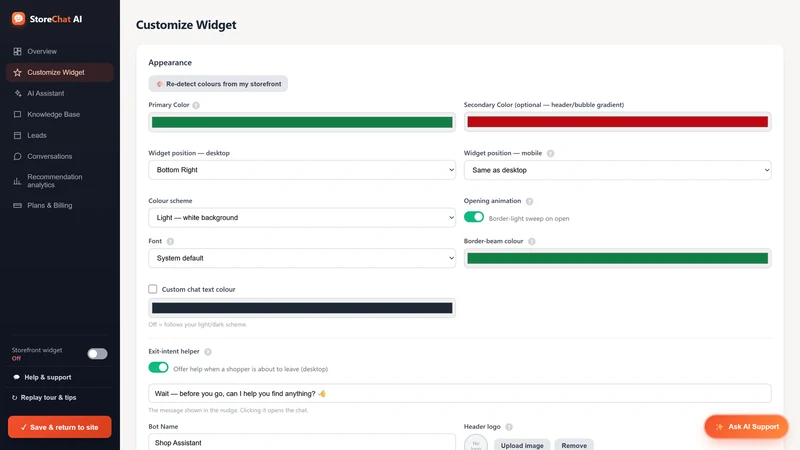
Task: Click the Replay tour refresh icon
Action: click(14, 397)
